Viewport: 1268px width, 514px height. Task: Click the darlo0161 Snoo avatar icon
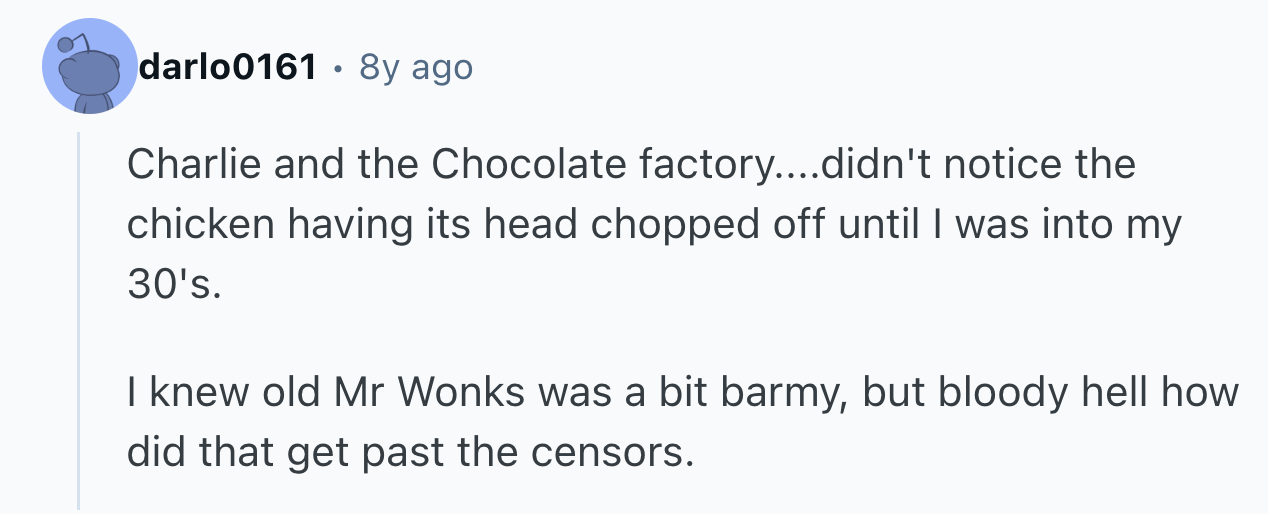(x=90, y=67)
